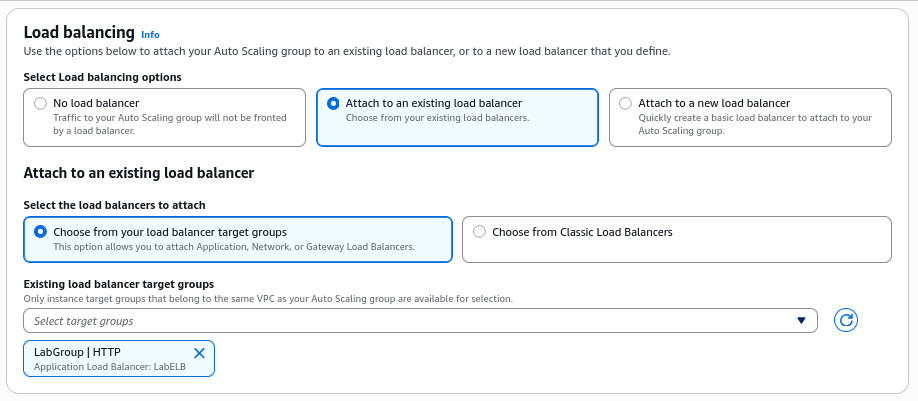Image resolution: width=918 pixels, height=401 pixels.
Task: Remove the LabGroup | HTTP token with X
Action: pyautogui.click(x=198, y=353)
